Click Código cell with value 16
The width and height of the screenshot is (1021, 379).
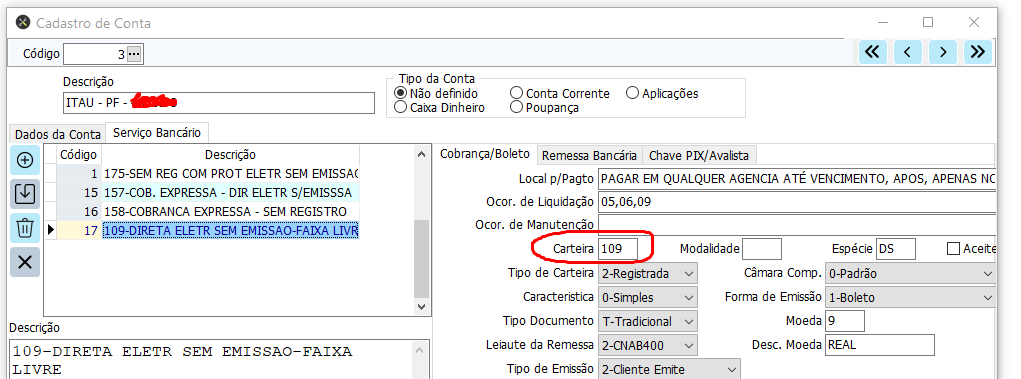79,212
